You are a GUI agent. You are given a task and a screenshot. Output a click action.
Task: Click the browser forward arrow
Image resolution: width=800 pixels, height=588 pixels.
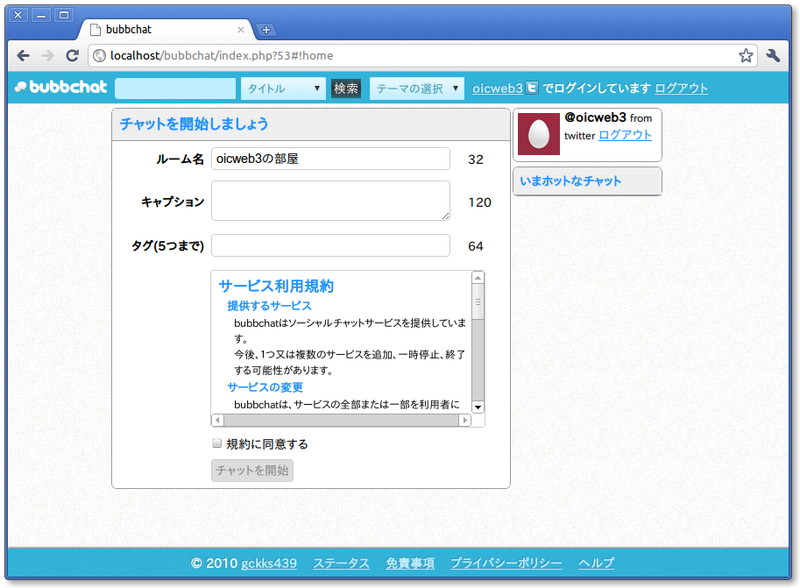(47, 56)
